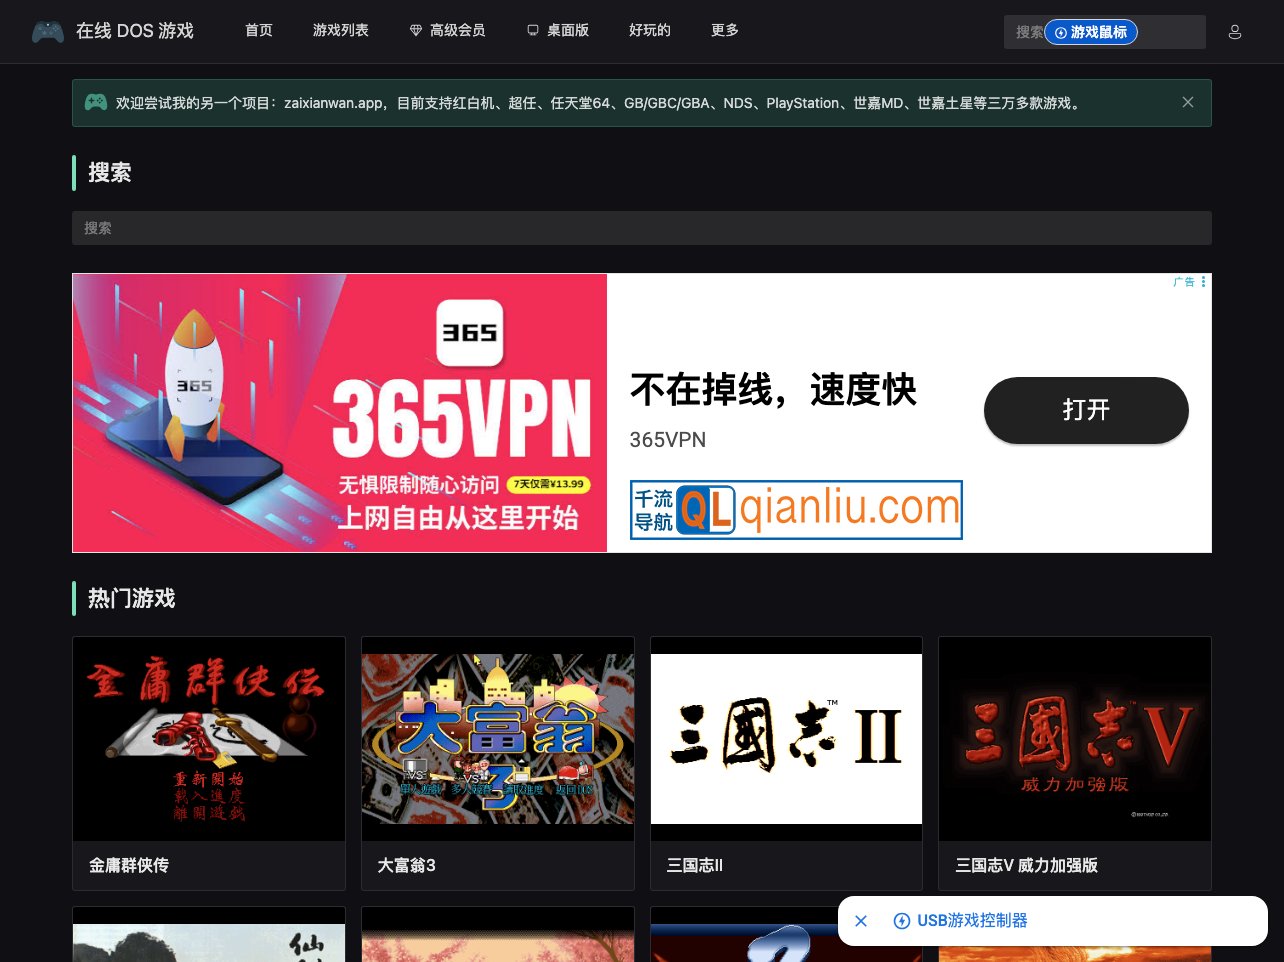The height and width of the screenshot is (962, 1284).
Task: Click the 打开 button on the 365VPN ad
Action: click(x=1086, y=410)
